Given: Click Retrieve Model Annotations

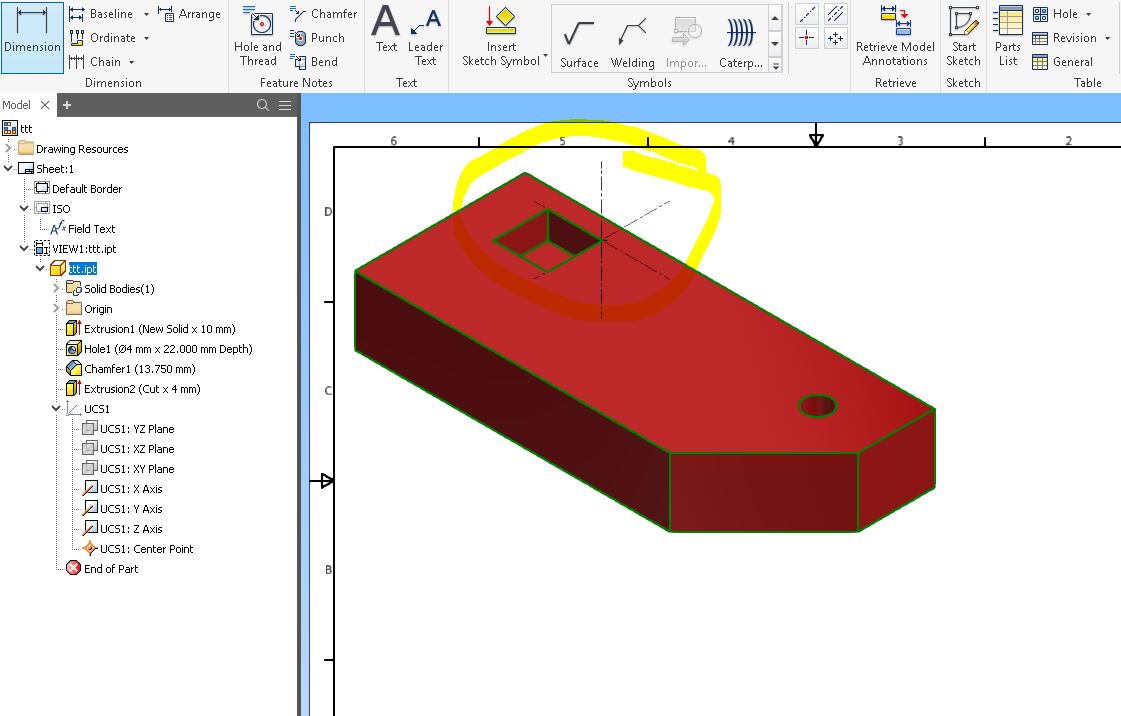Looking at the screenshot, I should tap(895, 36).
